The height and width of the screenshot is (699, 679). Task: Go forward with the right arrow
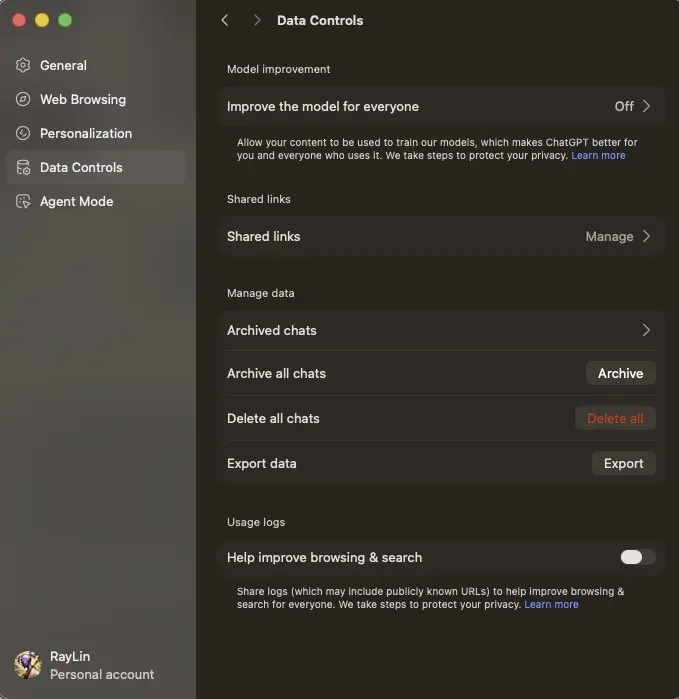pyautogui.click(x=257, y=20)
